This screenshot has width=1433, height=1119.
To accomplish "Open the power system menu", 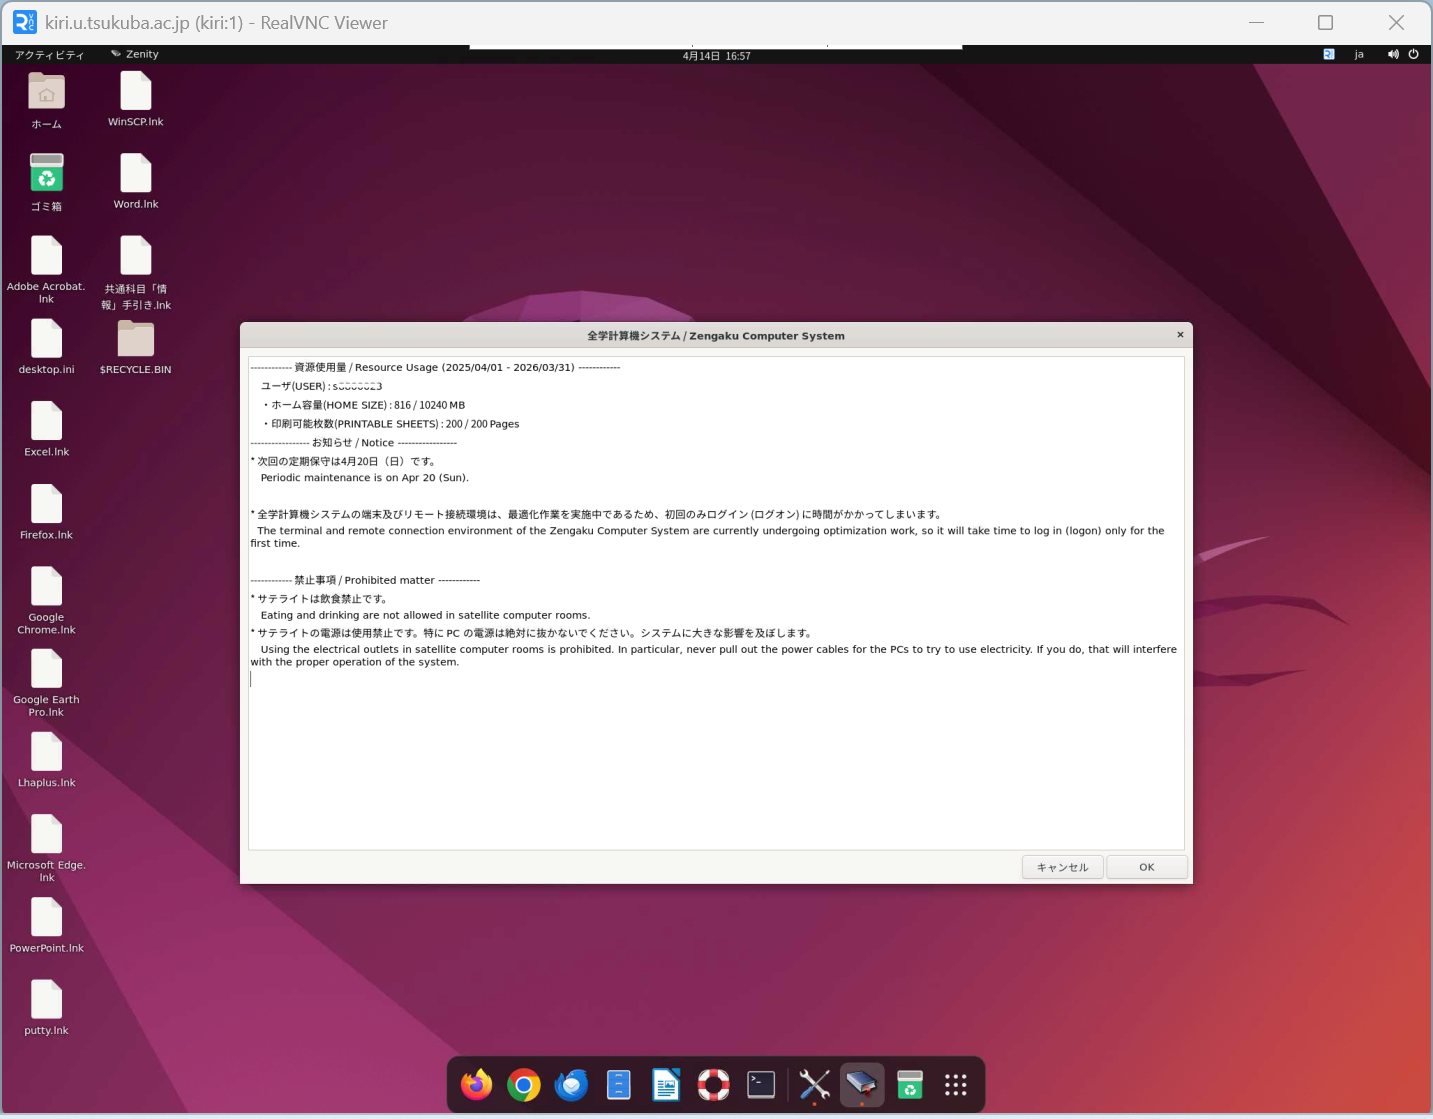I will pyautogui.click(x=1413, y=54).
